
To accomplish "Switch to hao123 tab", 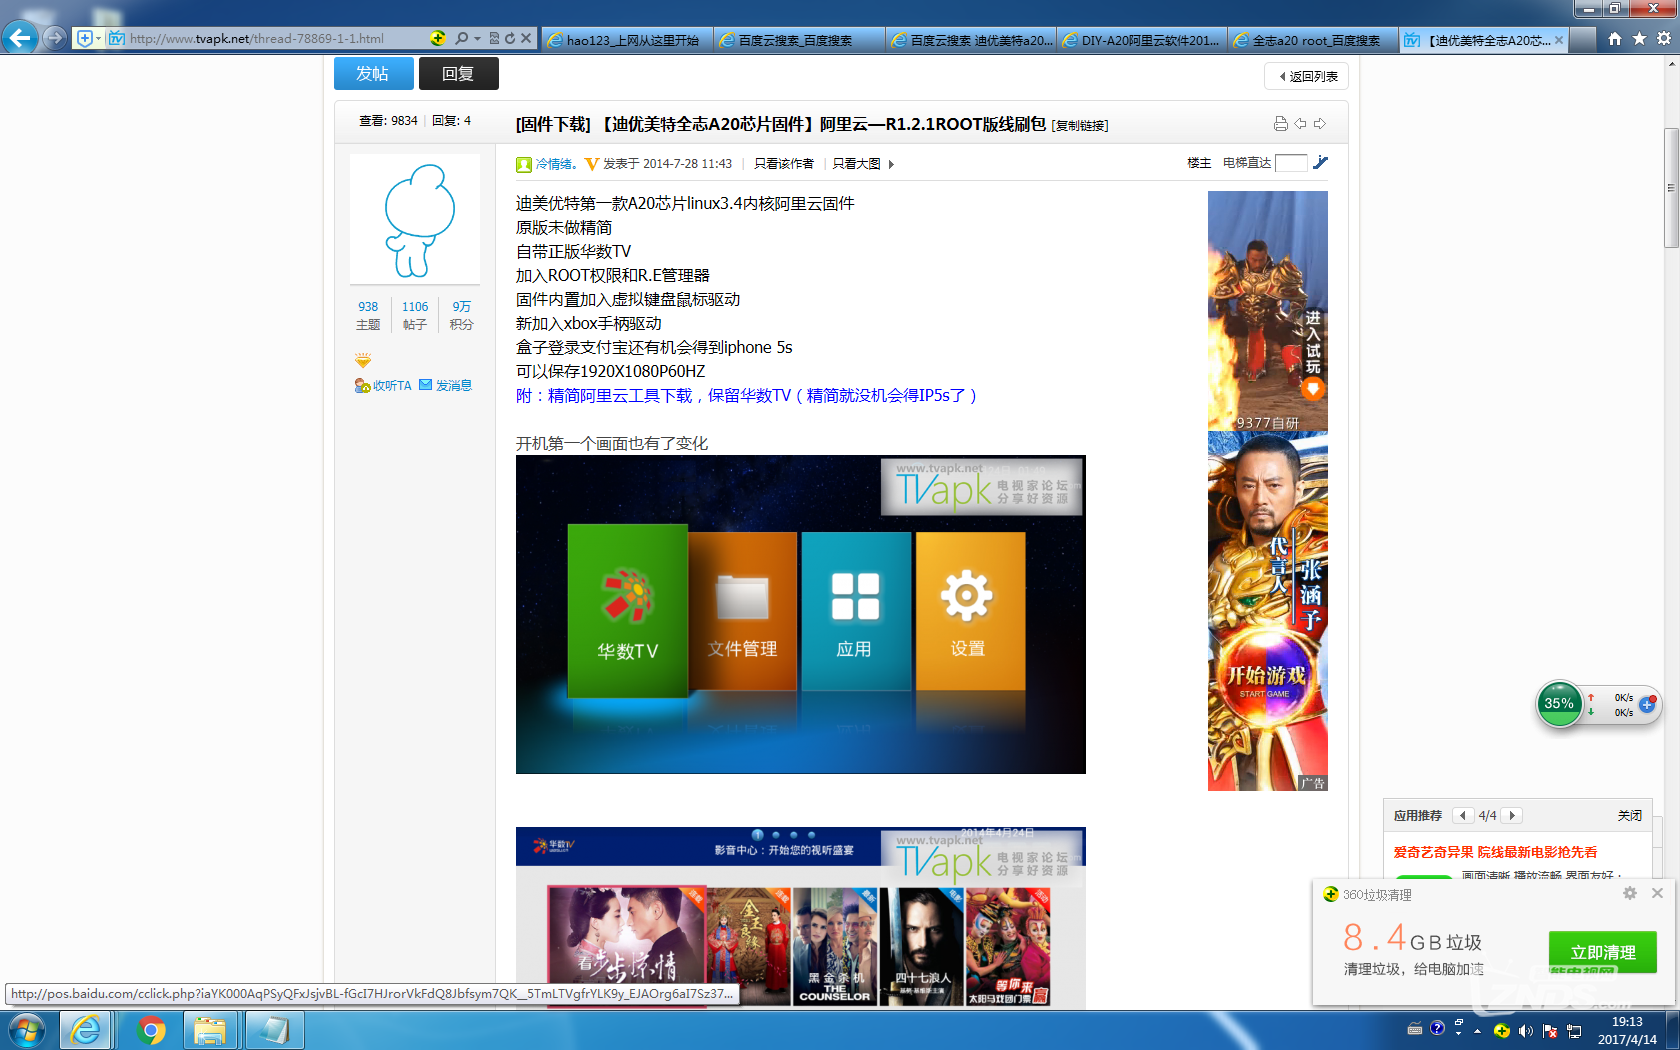I will (628, 40).
